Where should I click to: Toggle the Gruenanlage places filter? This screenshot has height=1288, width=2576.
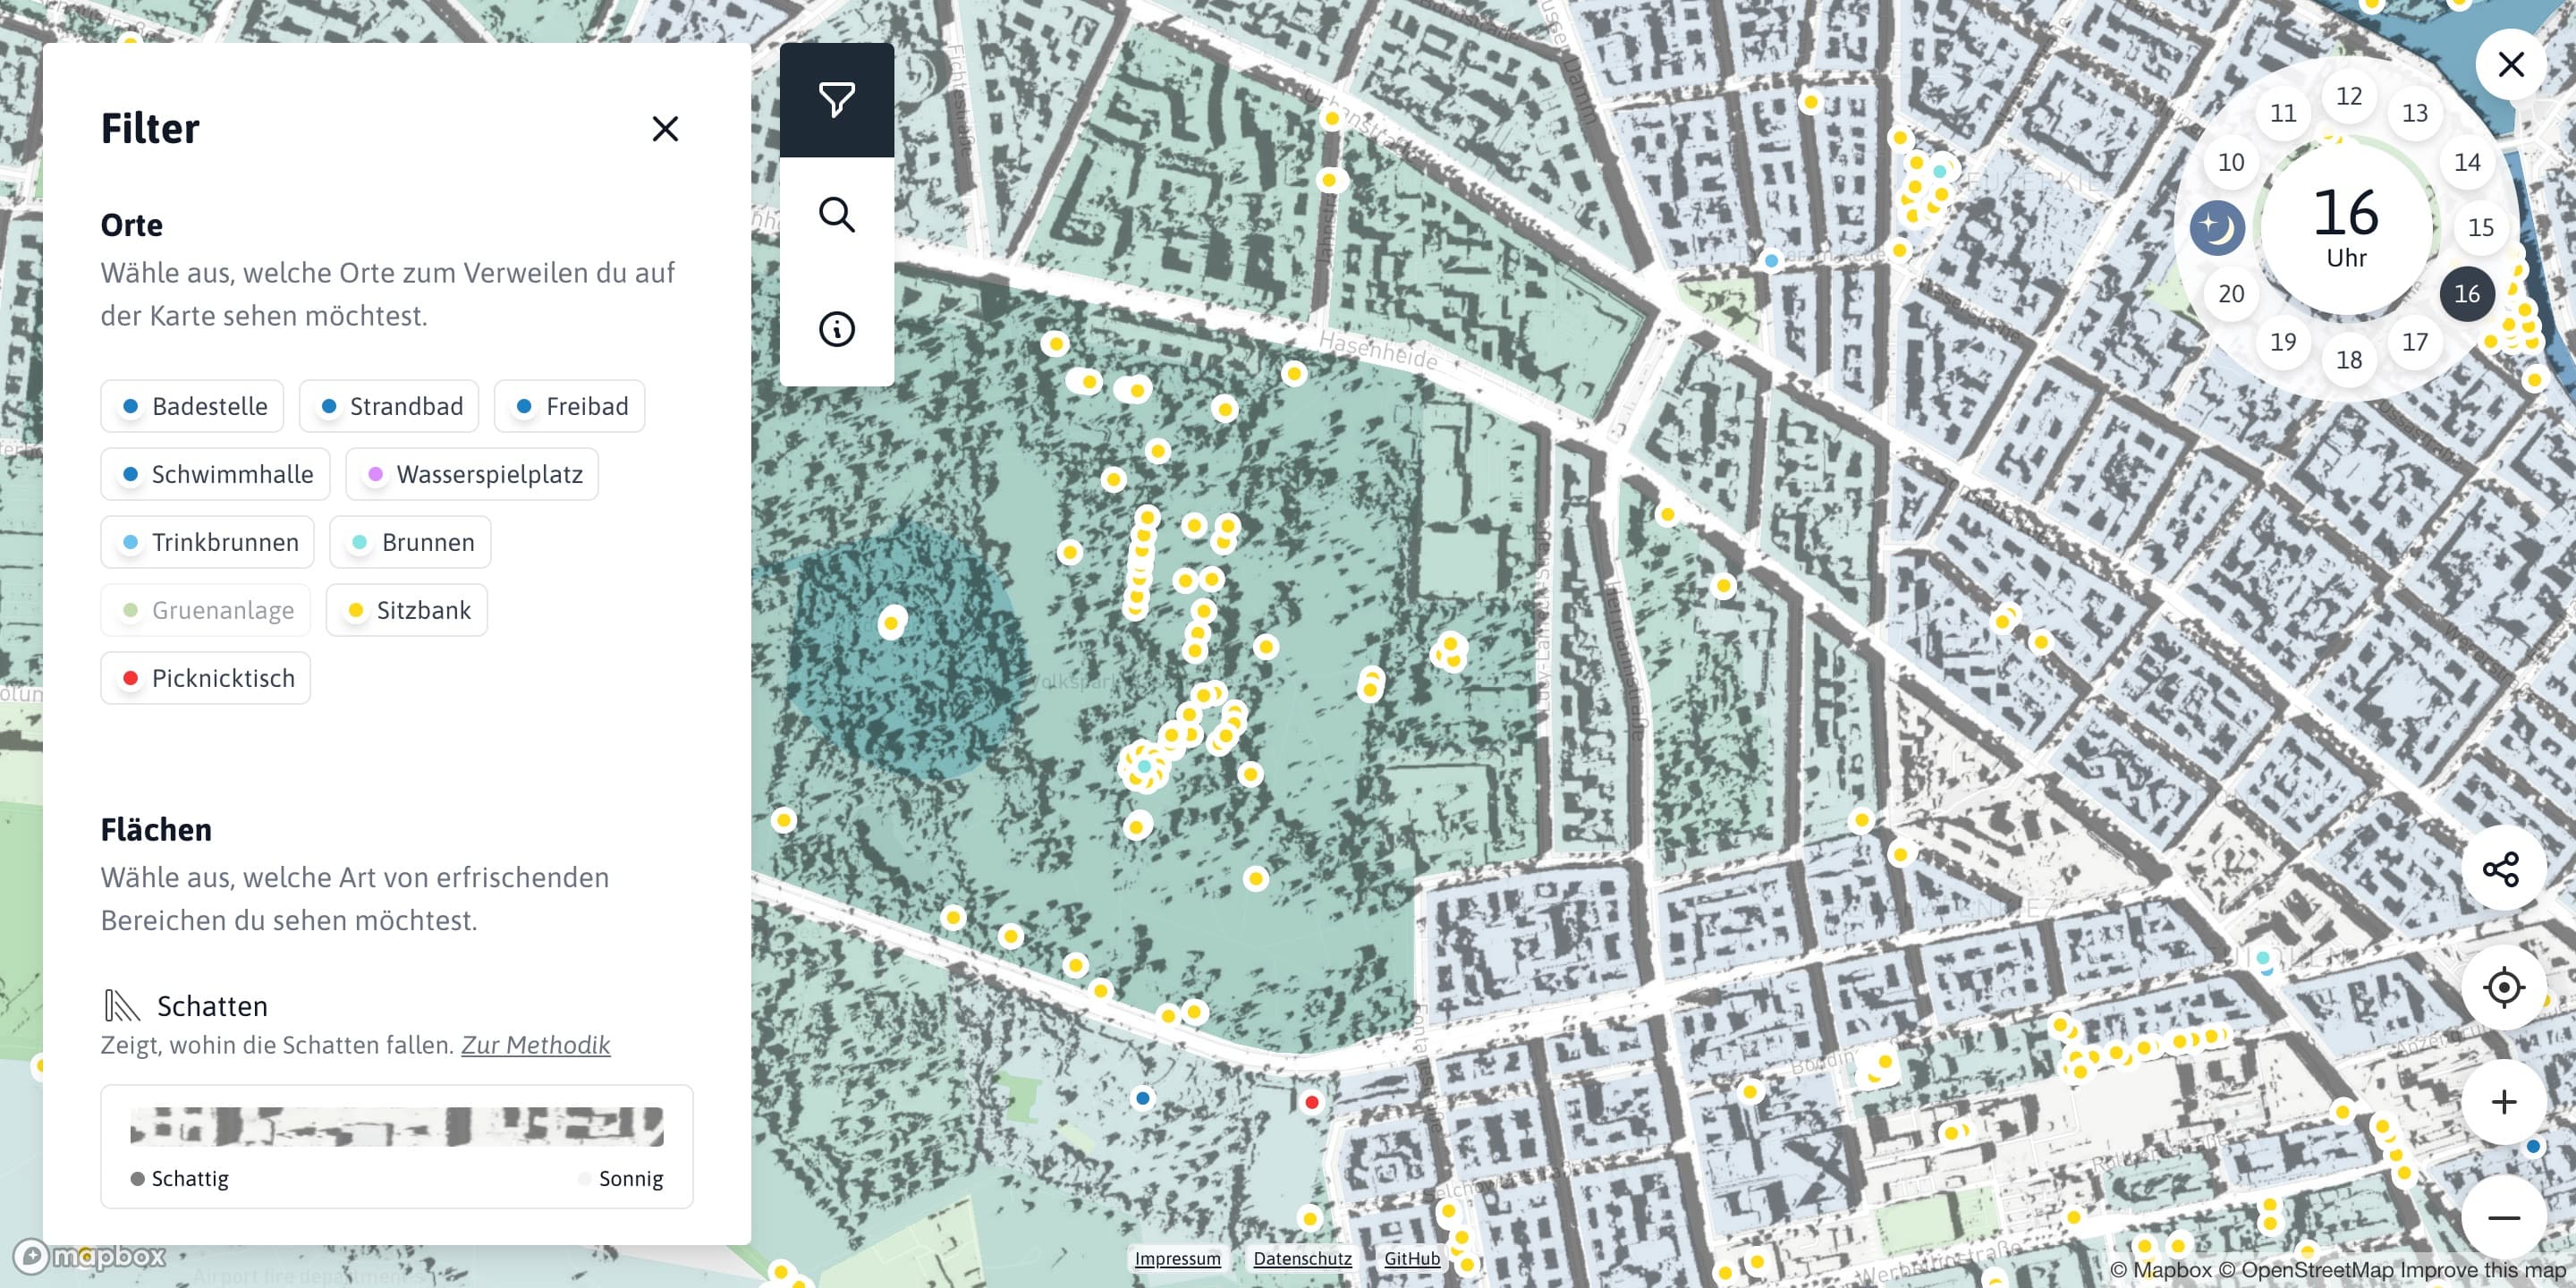(206, 610)
